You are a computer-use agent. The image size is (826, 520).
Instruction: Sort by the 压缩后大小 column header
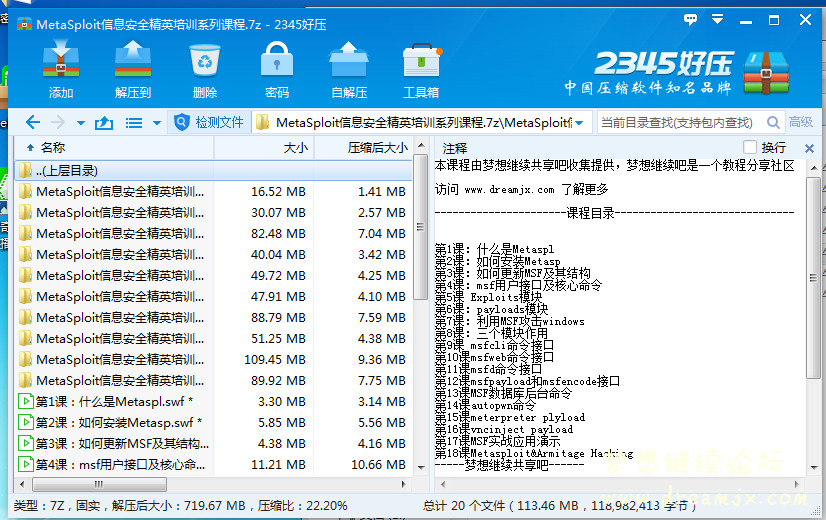tap(363, 148)
